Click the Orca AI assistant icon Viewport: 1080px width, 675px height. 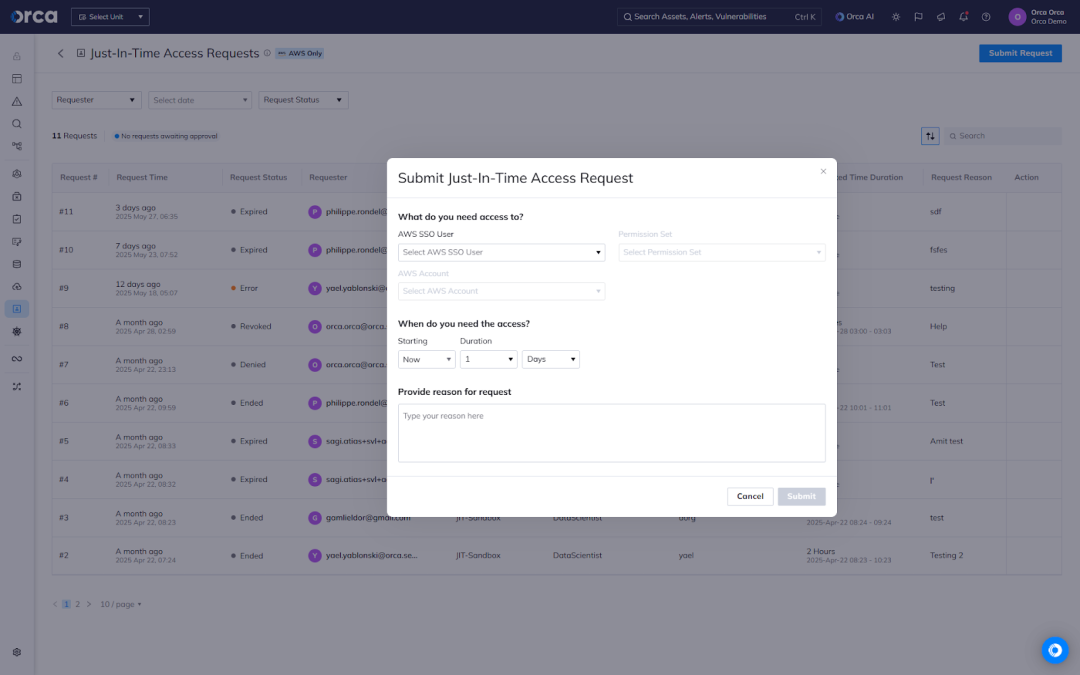click(854, 17)
